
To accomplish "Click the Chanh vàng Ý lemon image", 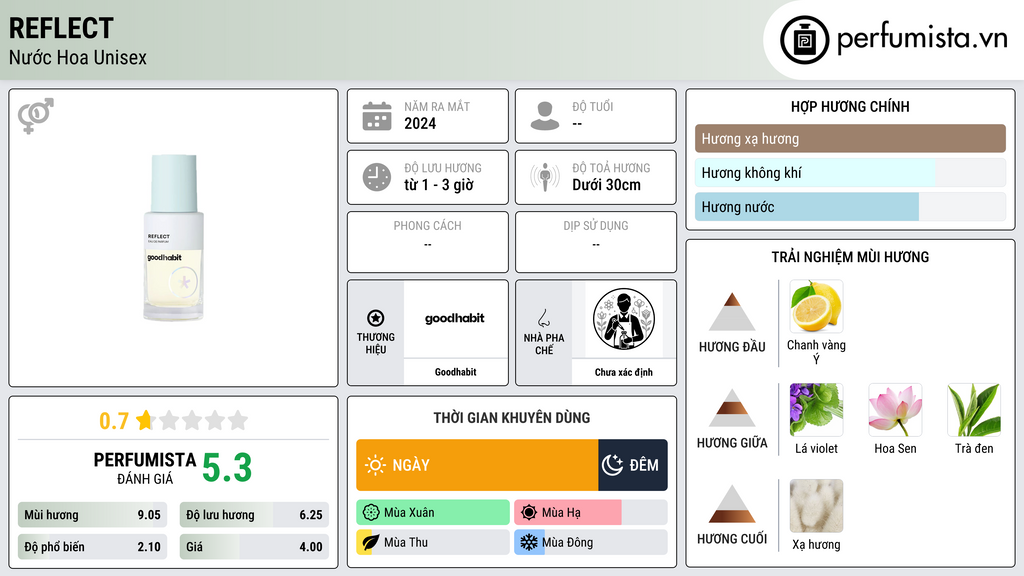I will click(x=816, y=306).
